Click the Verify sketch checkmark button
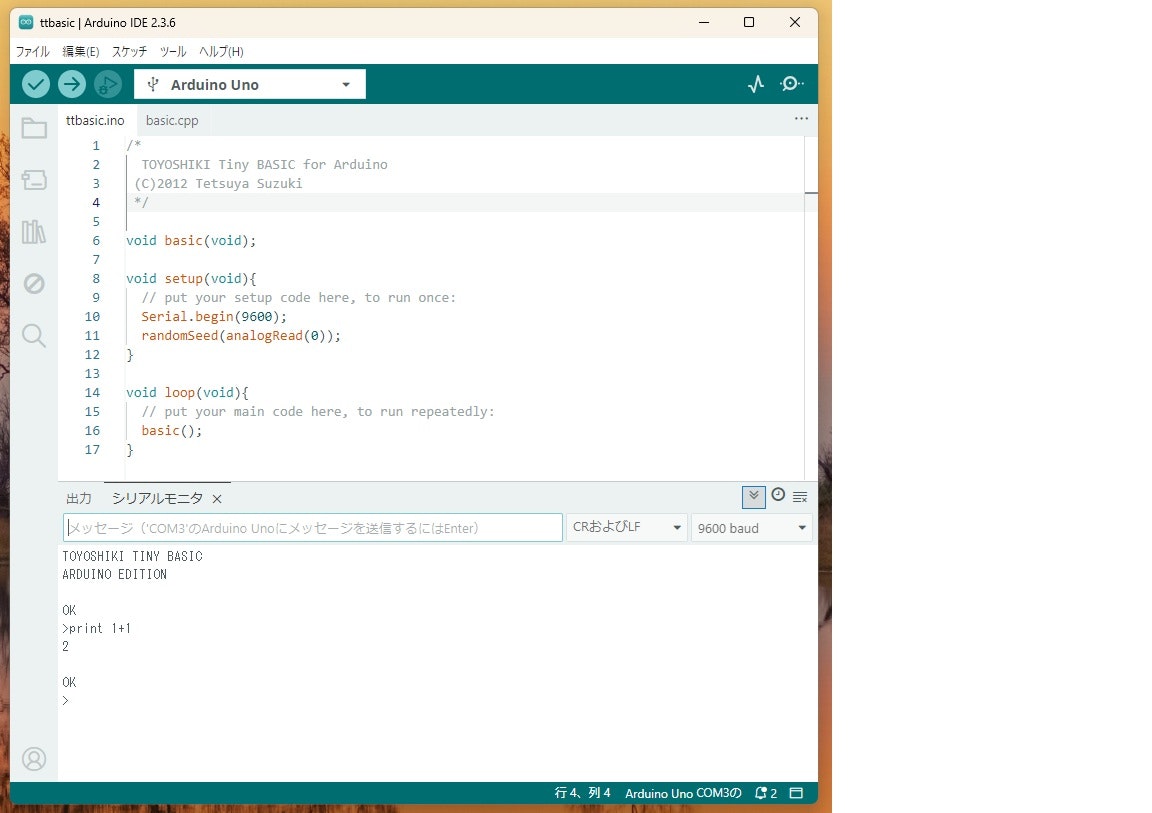The width and height of the screenshot is (1152, 813). 35,84
